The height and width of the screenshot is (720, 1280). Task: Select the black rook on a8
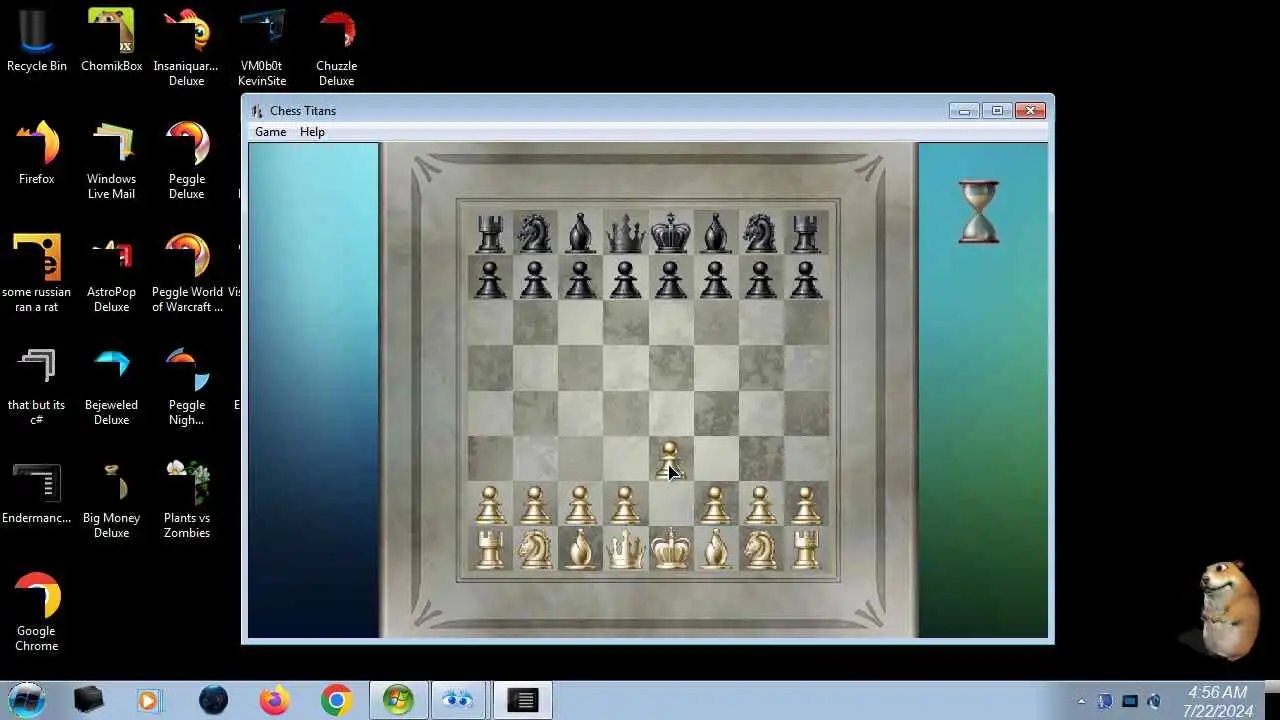point(490,234)
